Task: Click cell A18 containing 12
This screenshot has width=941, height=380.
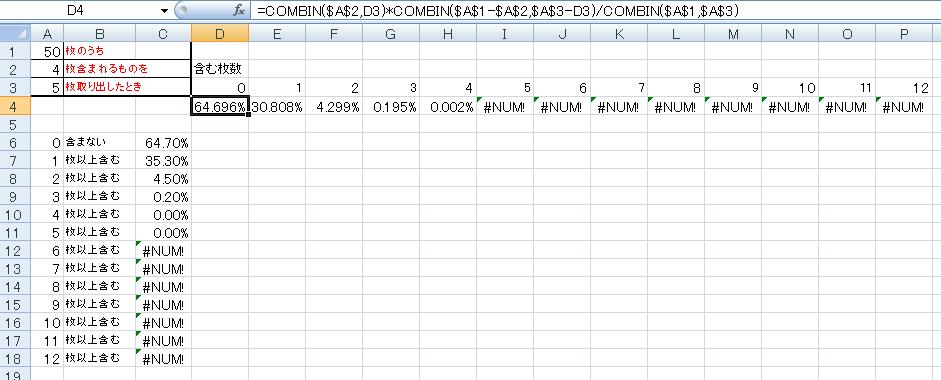Action: tap(47, 359)
